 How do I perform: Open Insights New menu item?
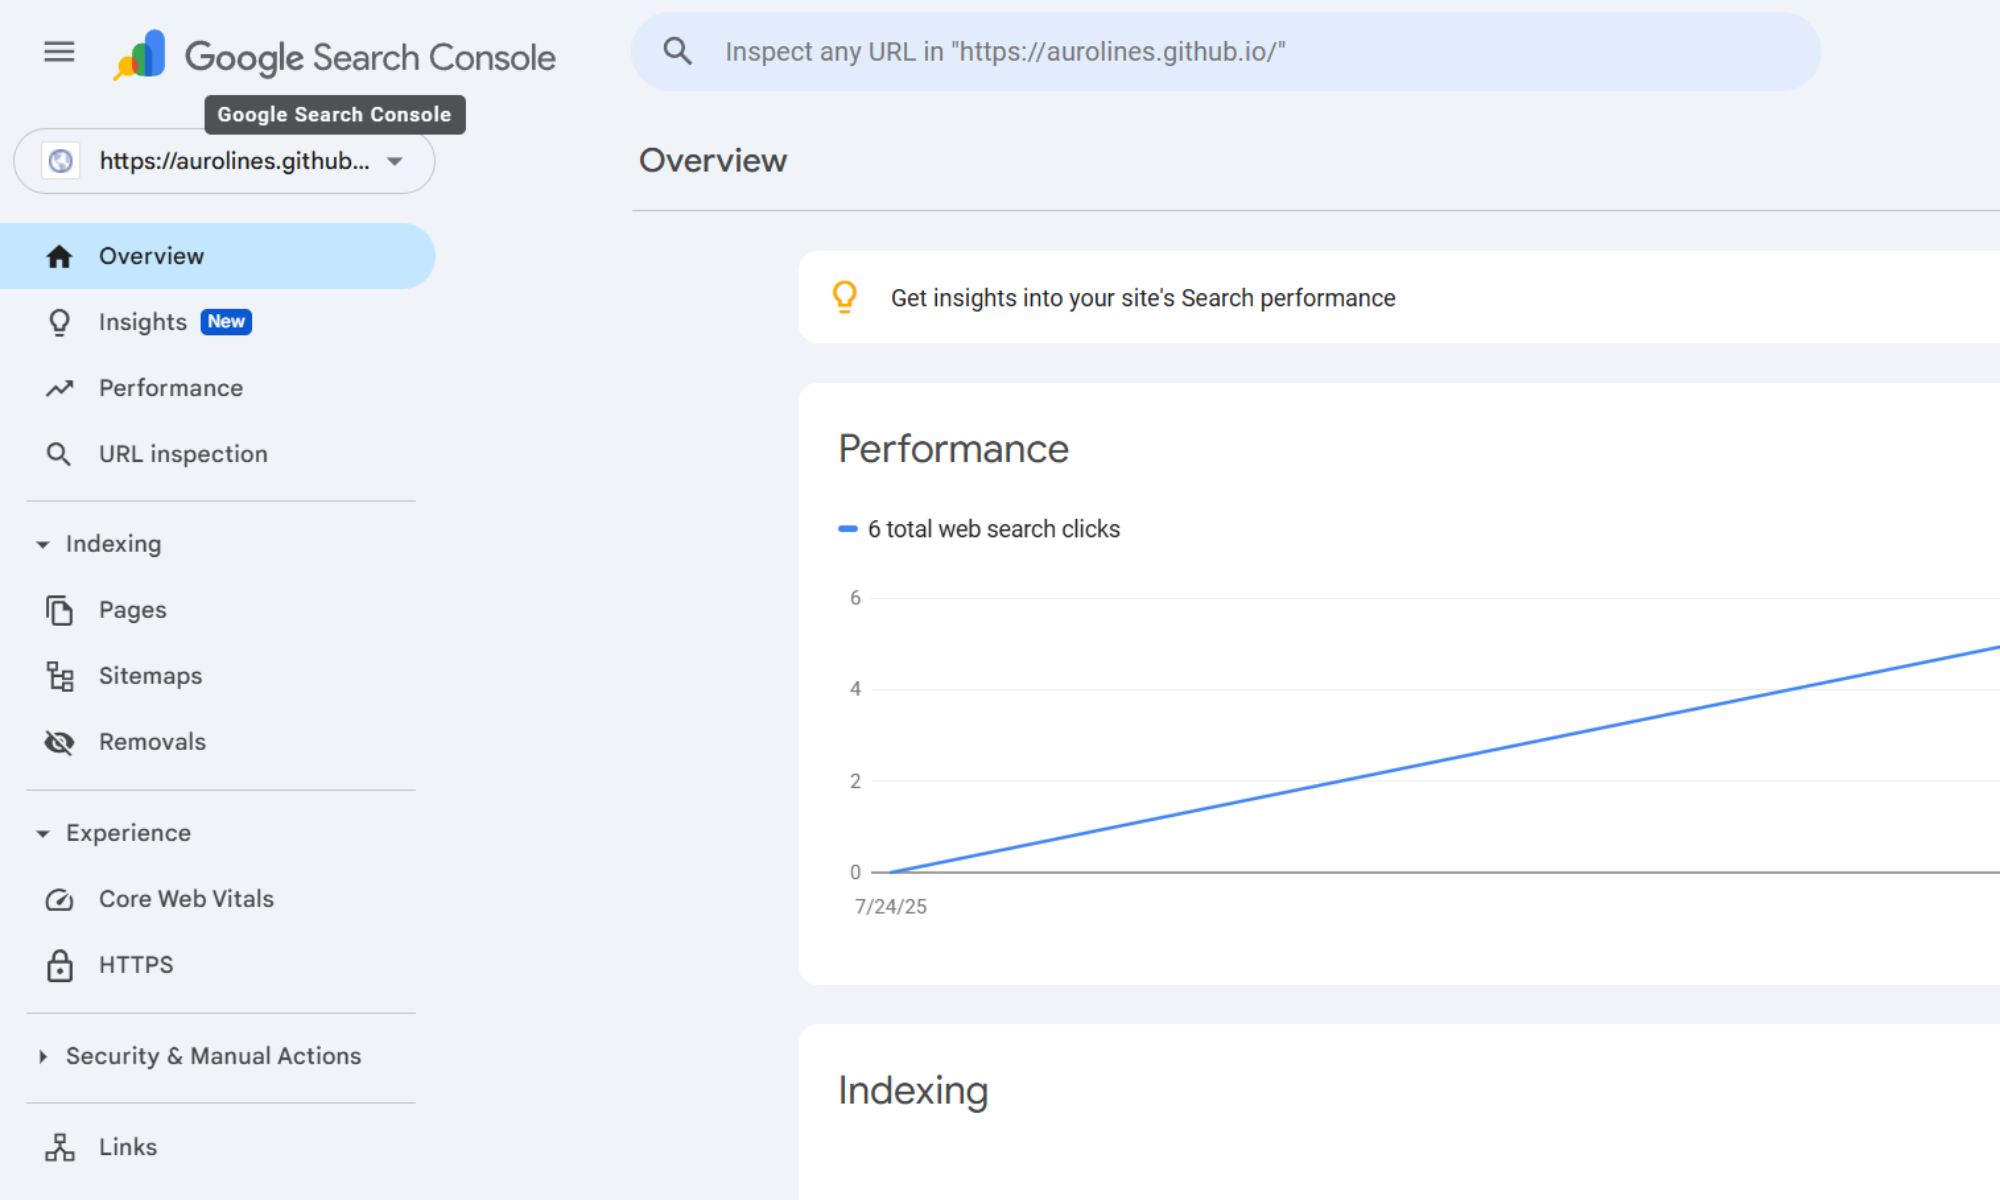tap(143, 322)
